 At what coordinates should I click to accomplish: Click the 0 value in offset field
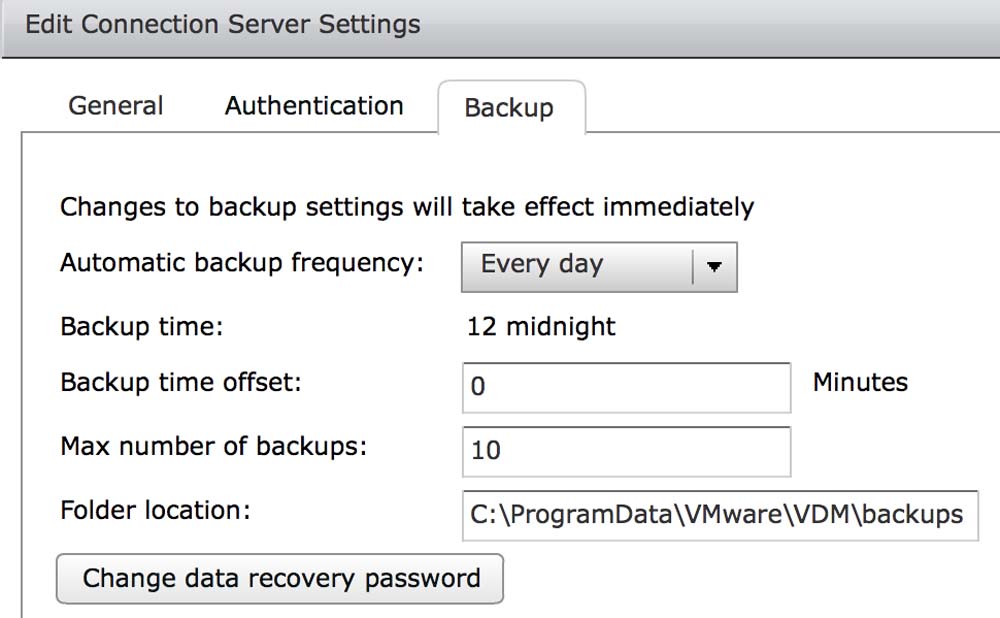pos(478,387)
